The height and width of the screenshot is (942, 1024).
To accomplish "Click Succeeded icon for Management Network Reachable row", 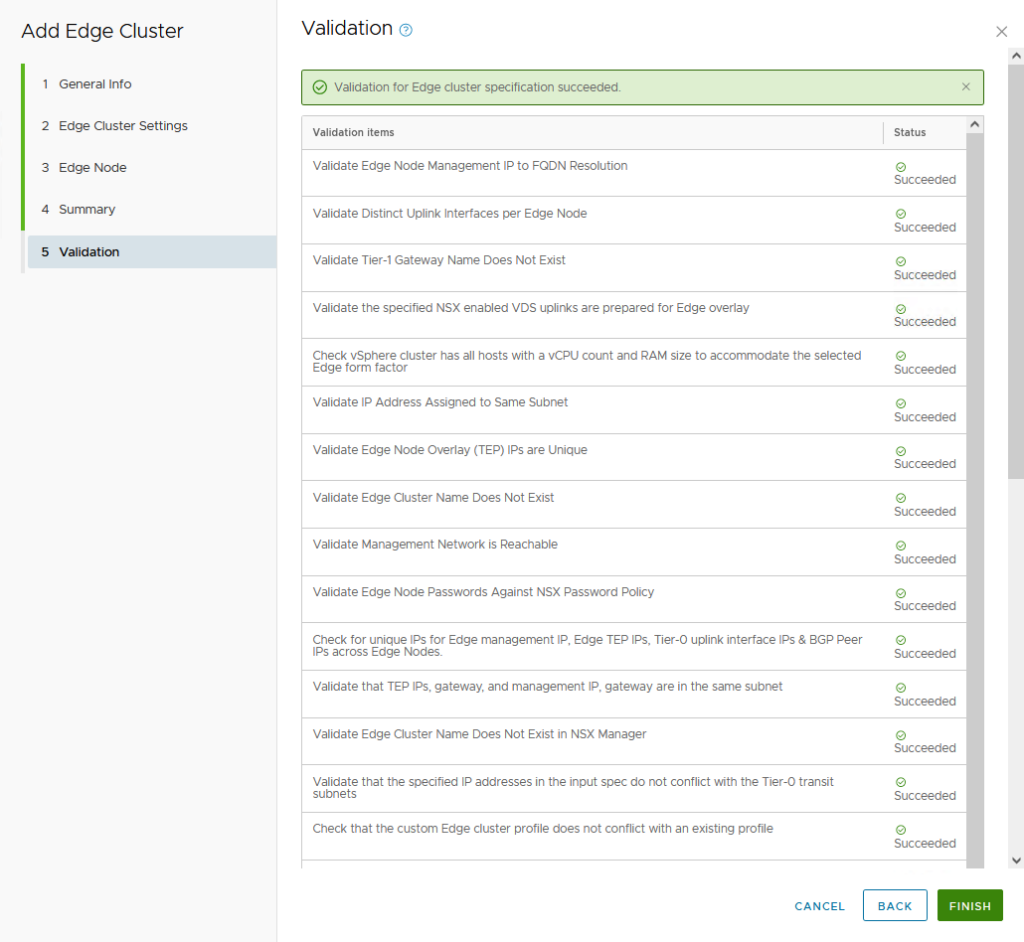I will [900, 546].
